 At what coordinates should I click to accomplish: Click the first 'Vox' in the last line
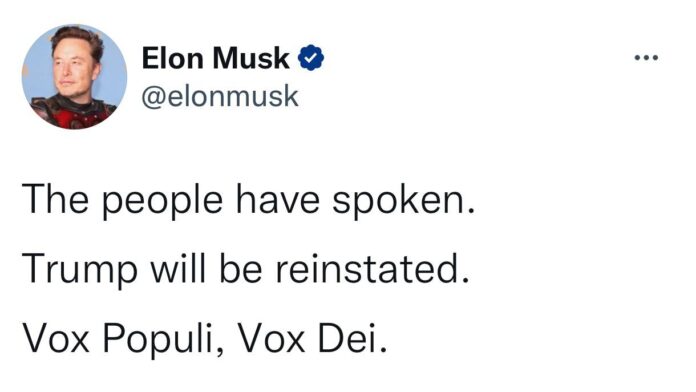(55, 338)
